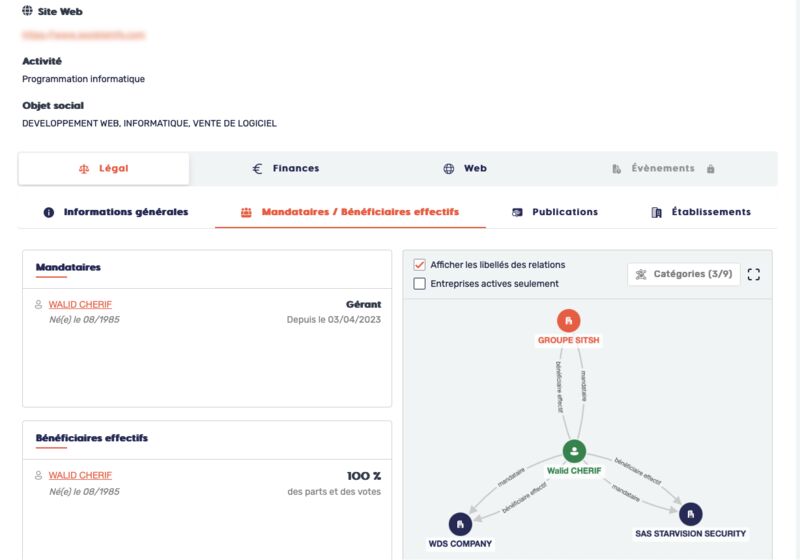Viewport: 800px width, 560px height.
Task: Click the person icon in Mandataires row
Action: point(38,304)
